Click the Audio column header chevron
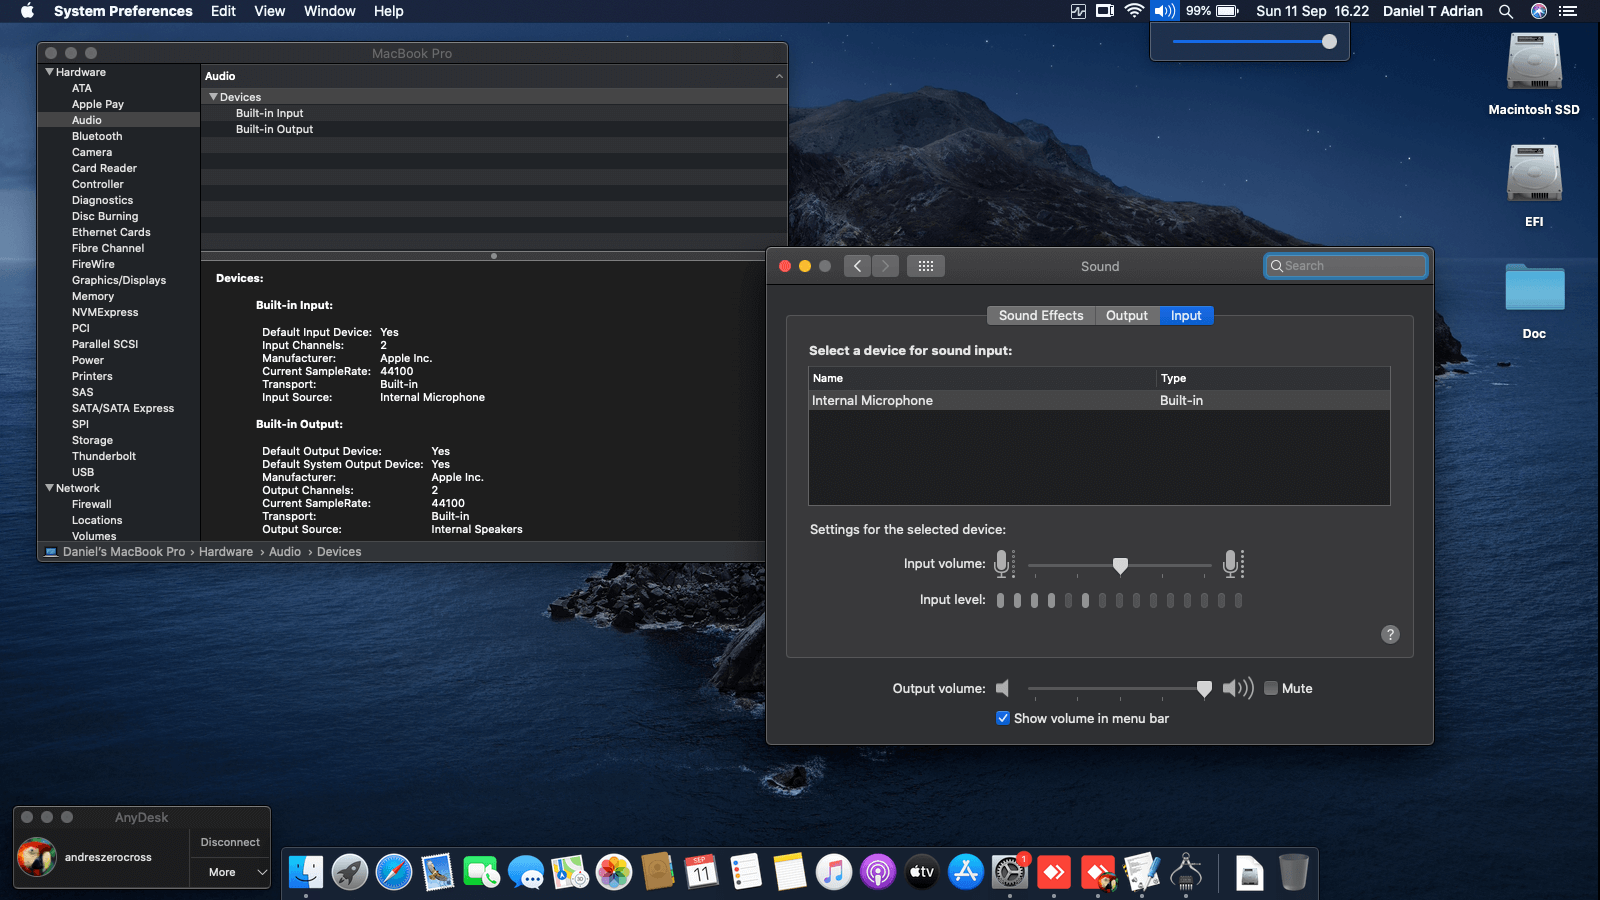The height and width of the screenshot is (900, 1600). (779, 76)
